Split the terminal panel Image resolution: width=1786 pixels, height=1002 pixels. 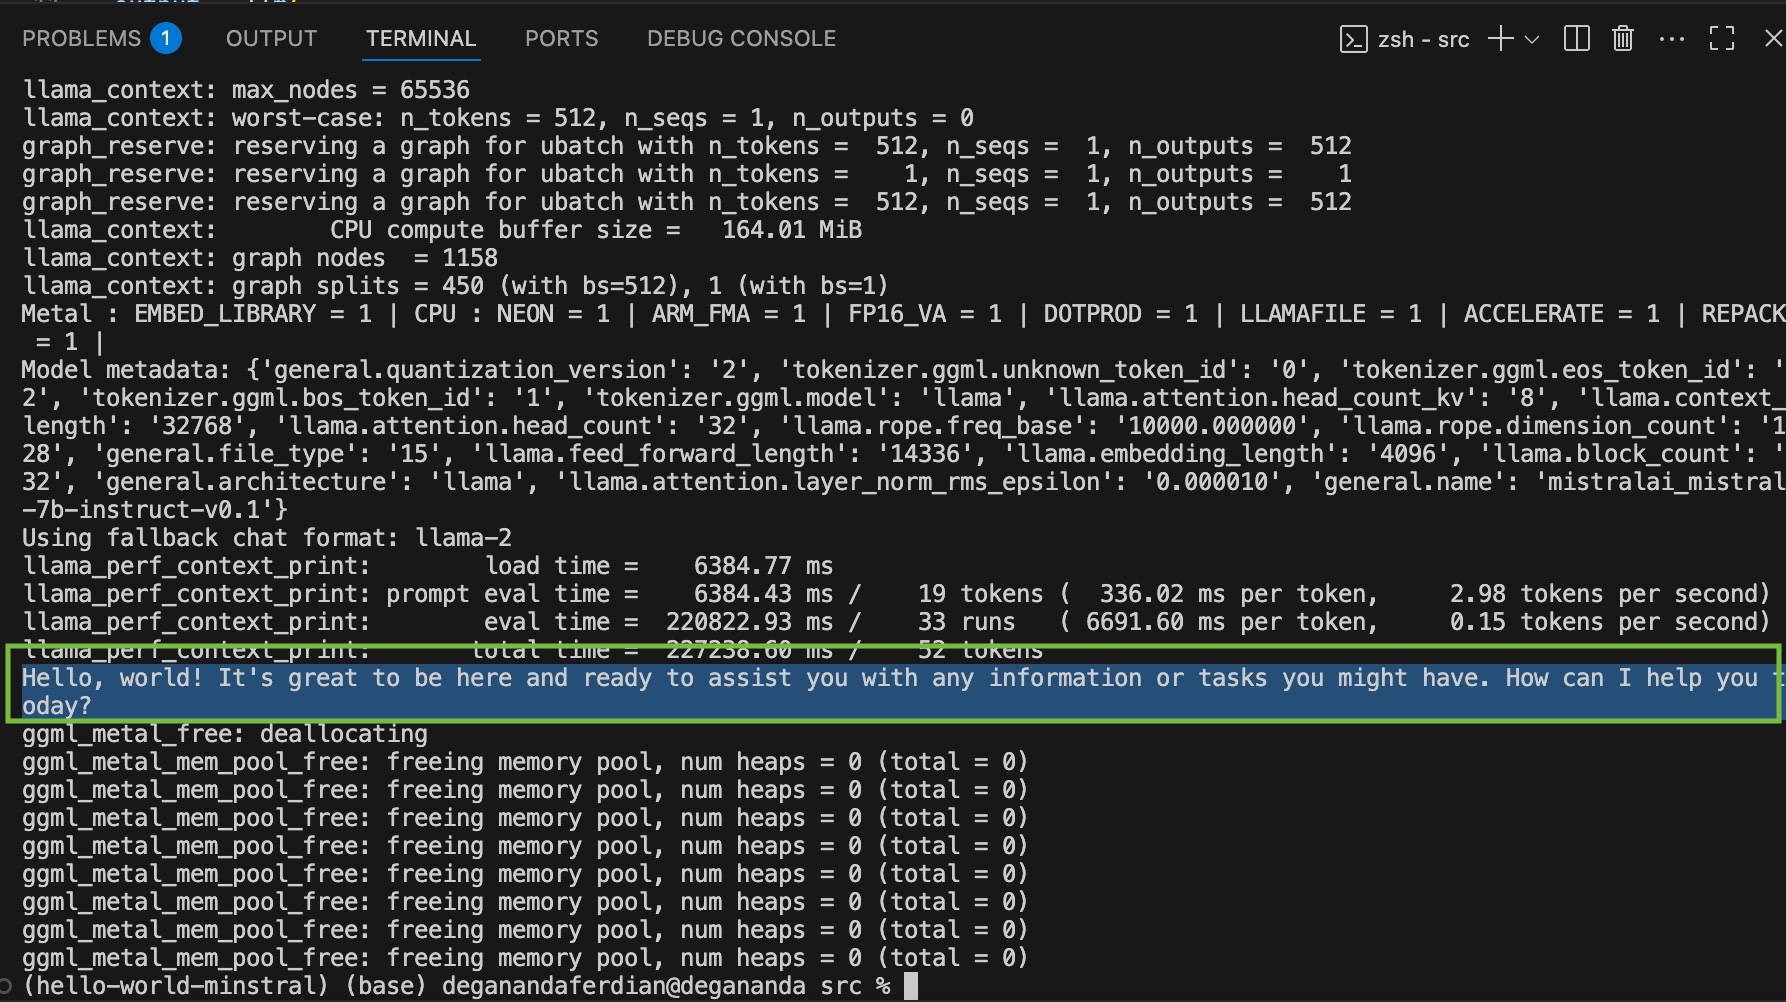(x=1577, y=39)
